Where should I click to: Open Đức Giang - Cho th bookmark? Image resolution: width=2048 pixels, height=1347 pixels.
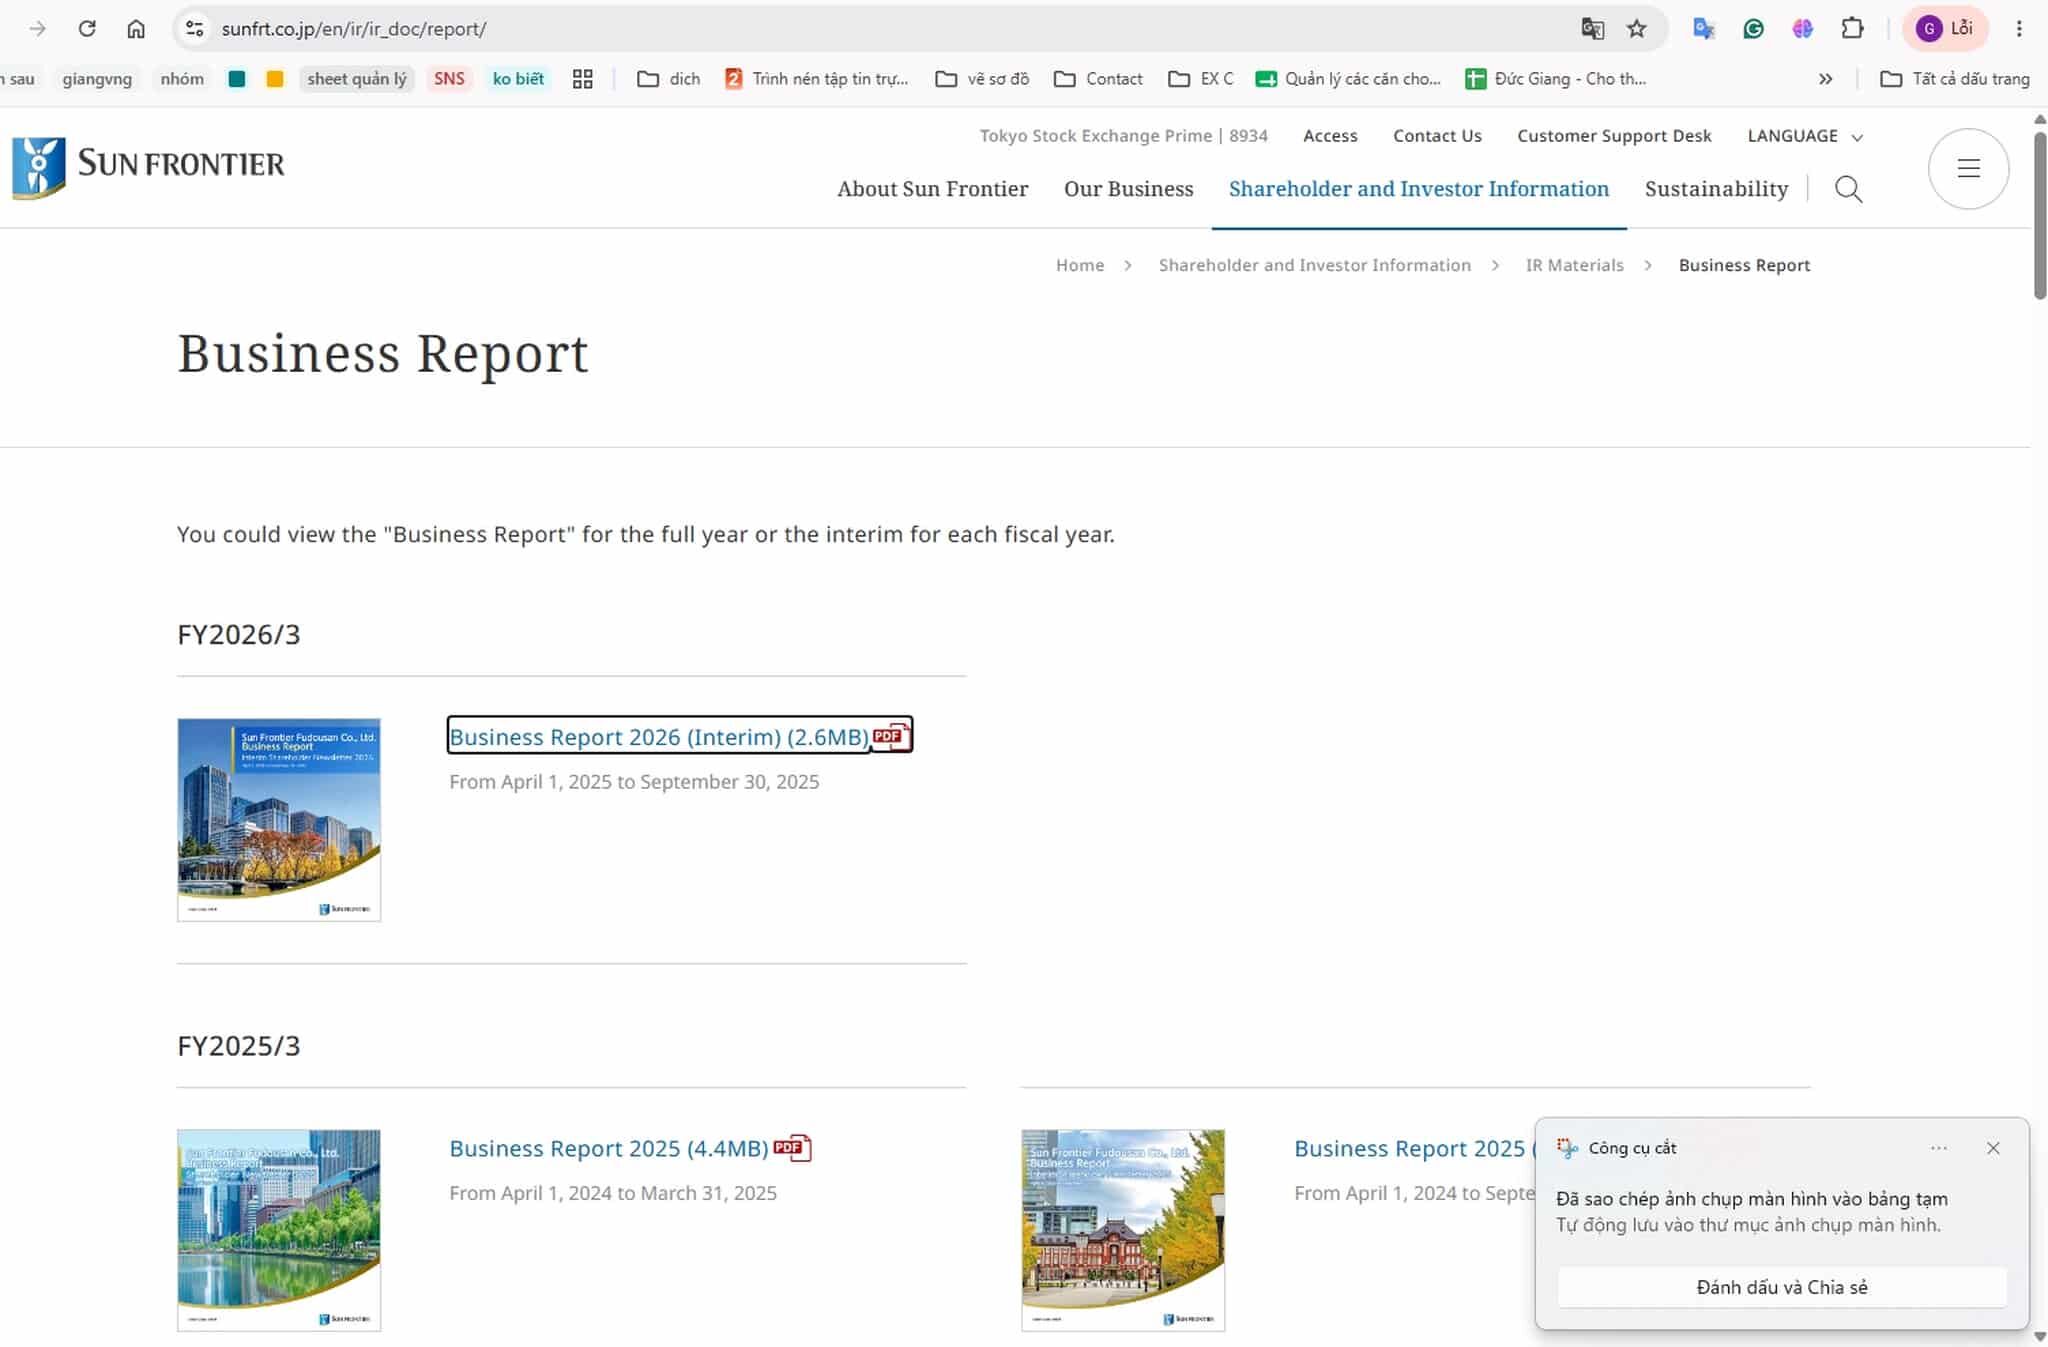click(1556, 79)
